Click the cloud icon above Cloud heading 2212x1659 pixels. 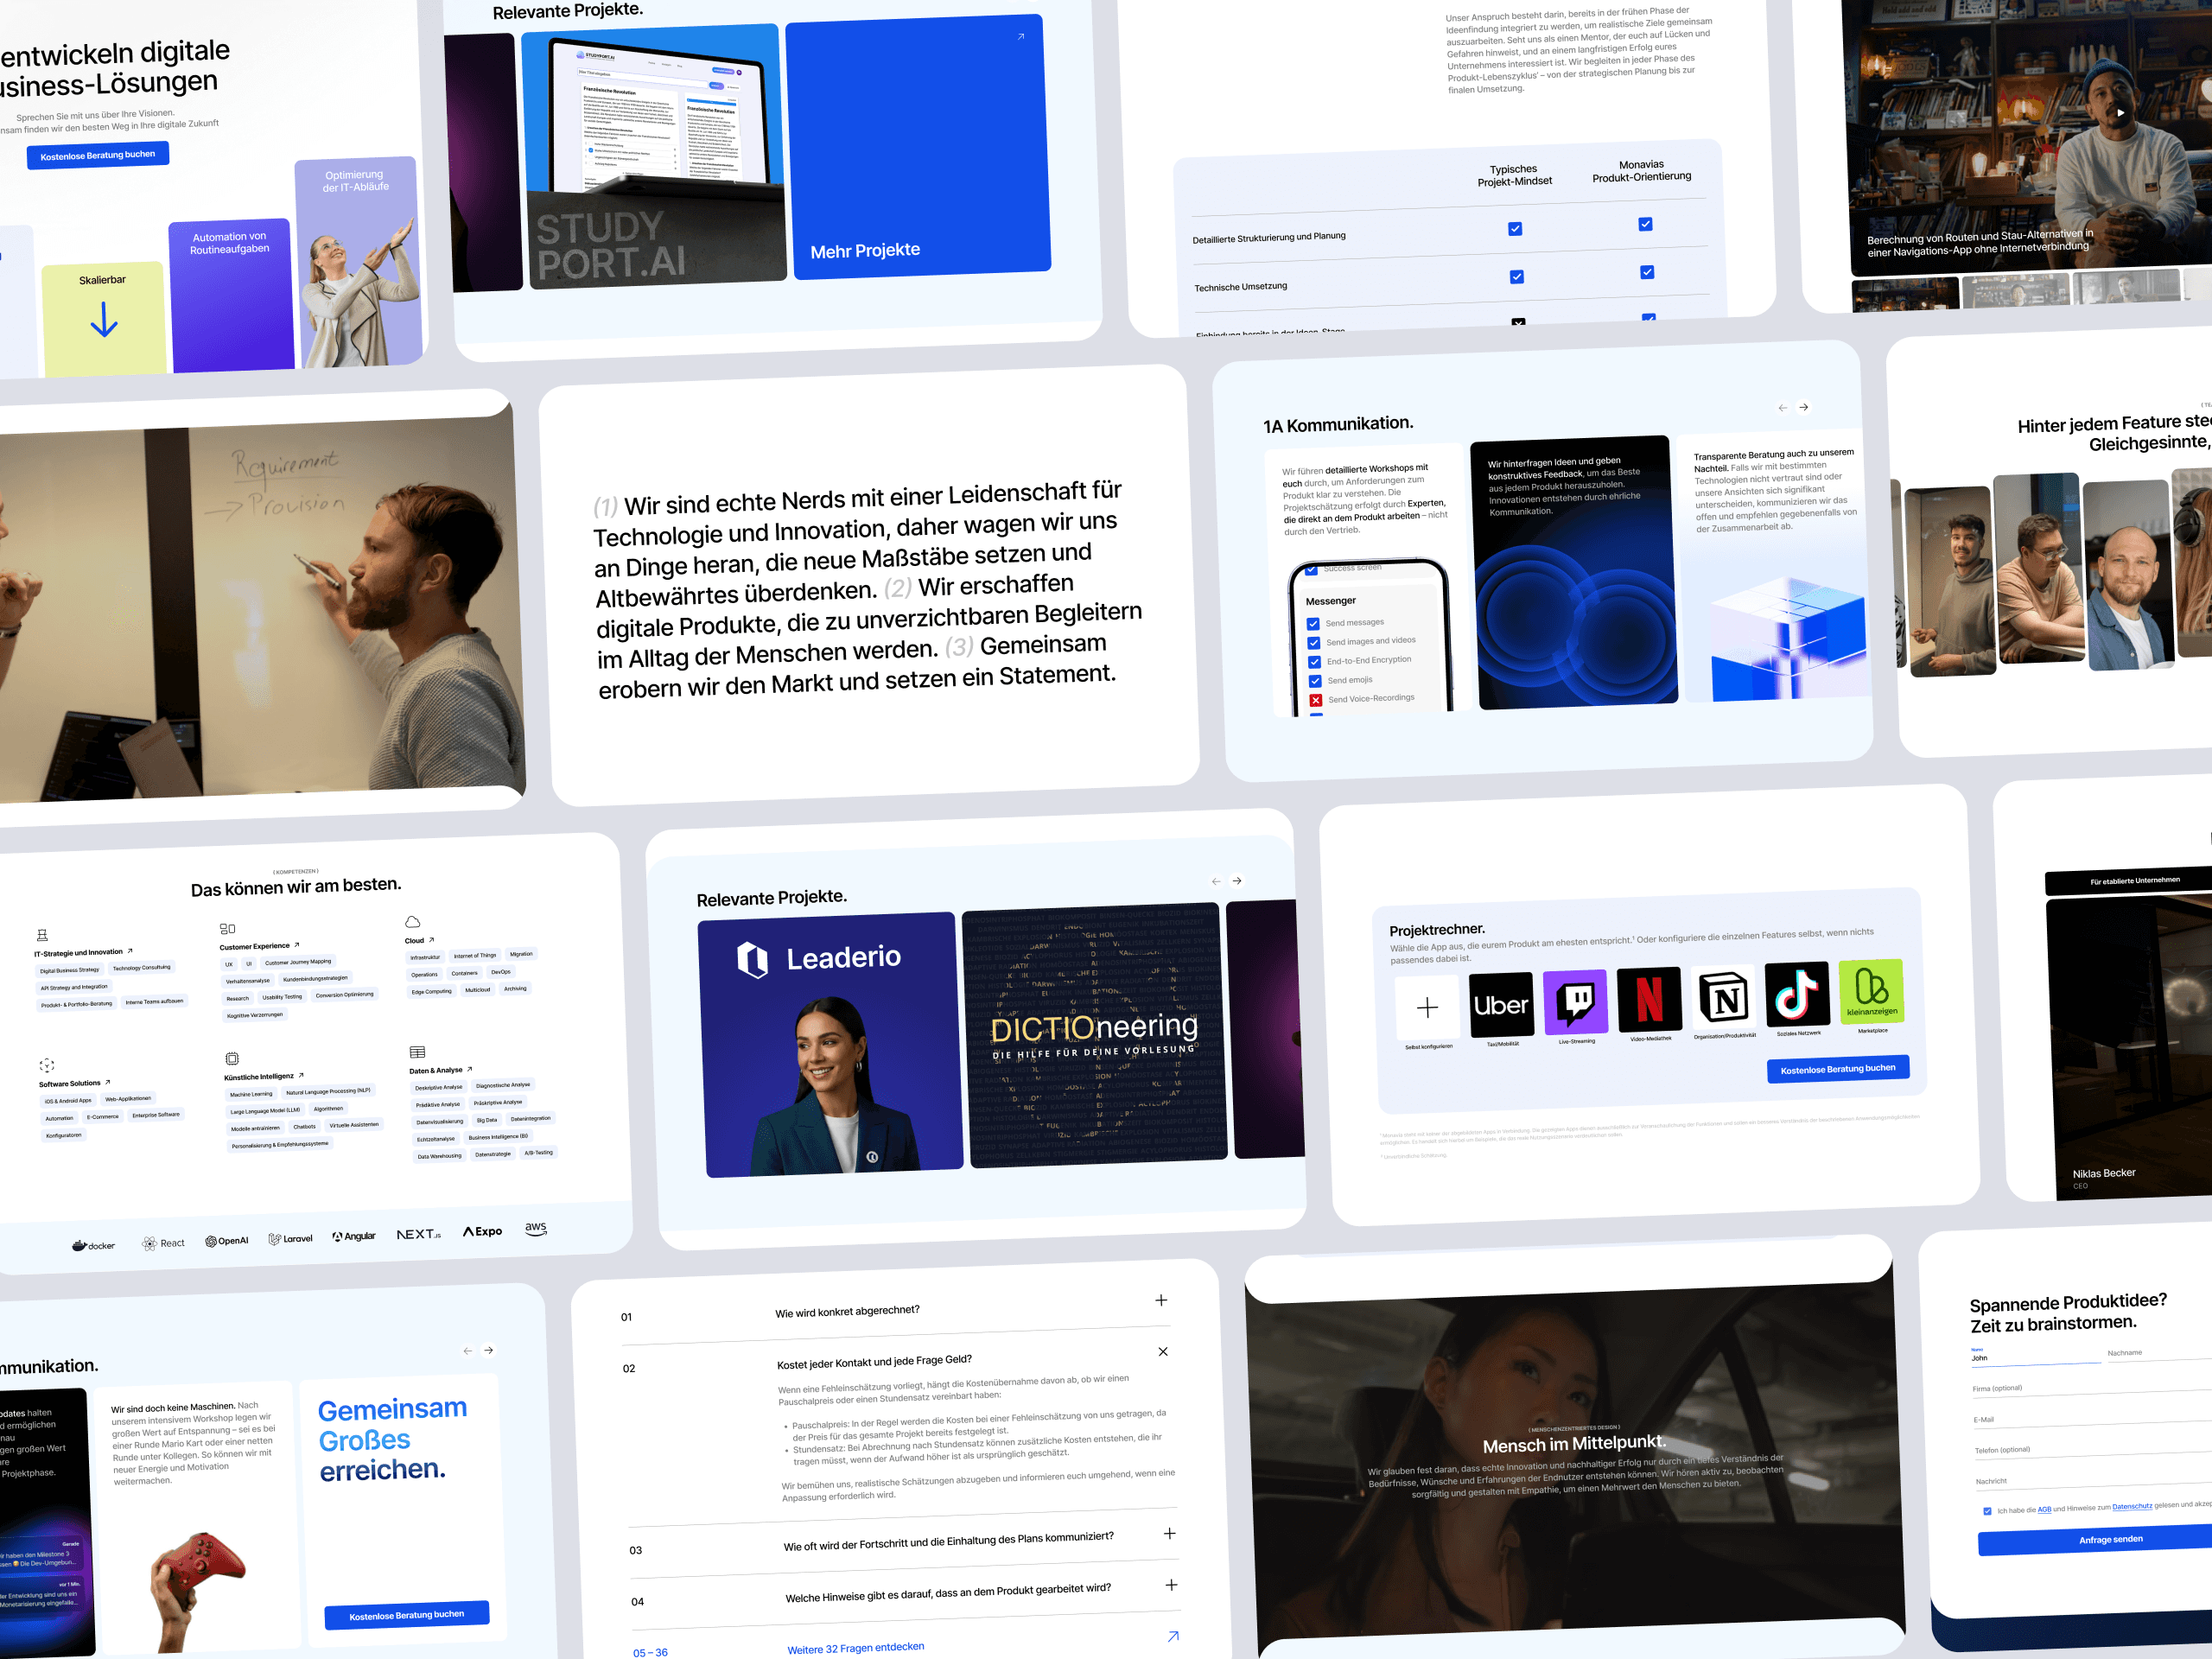pos(413,922)
